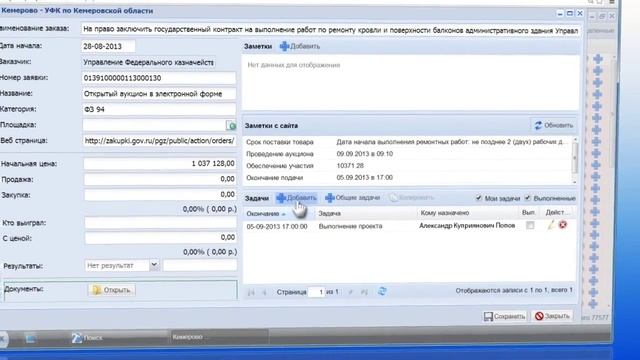Click the Веб страница URL field
The width and height of the screenshot is (640, 360).
pos(160,141)
